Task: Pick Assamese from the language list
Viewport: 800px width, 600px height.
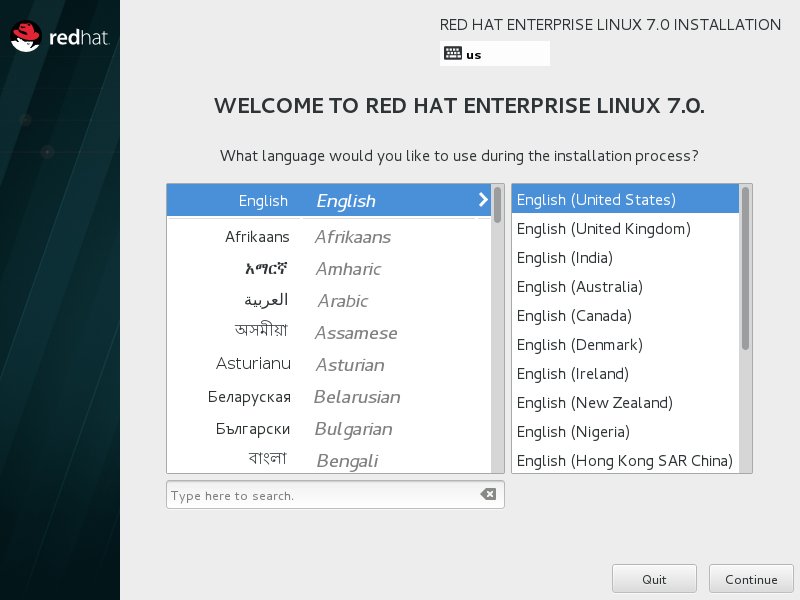Action: (x=329, y=333)
